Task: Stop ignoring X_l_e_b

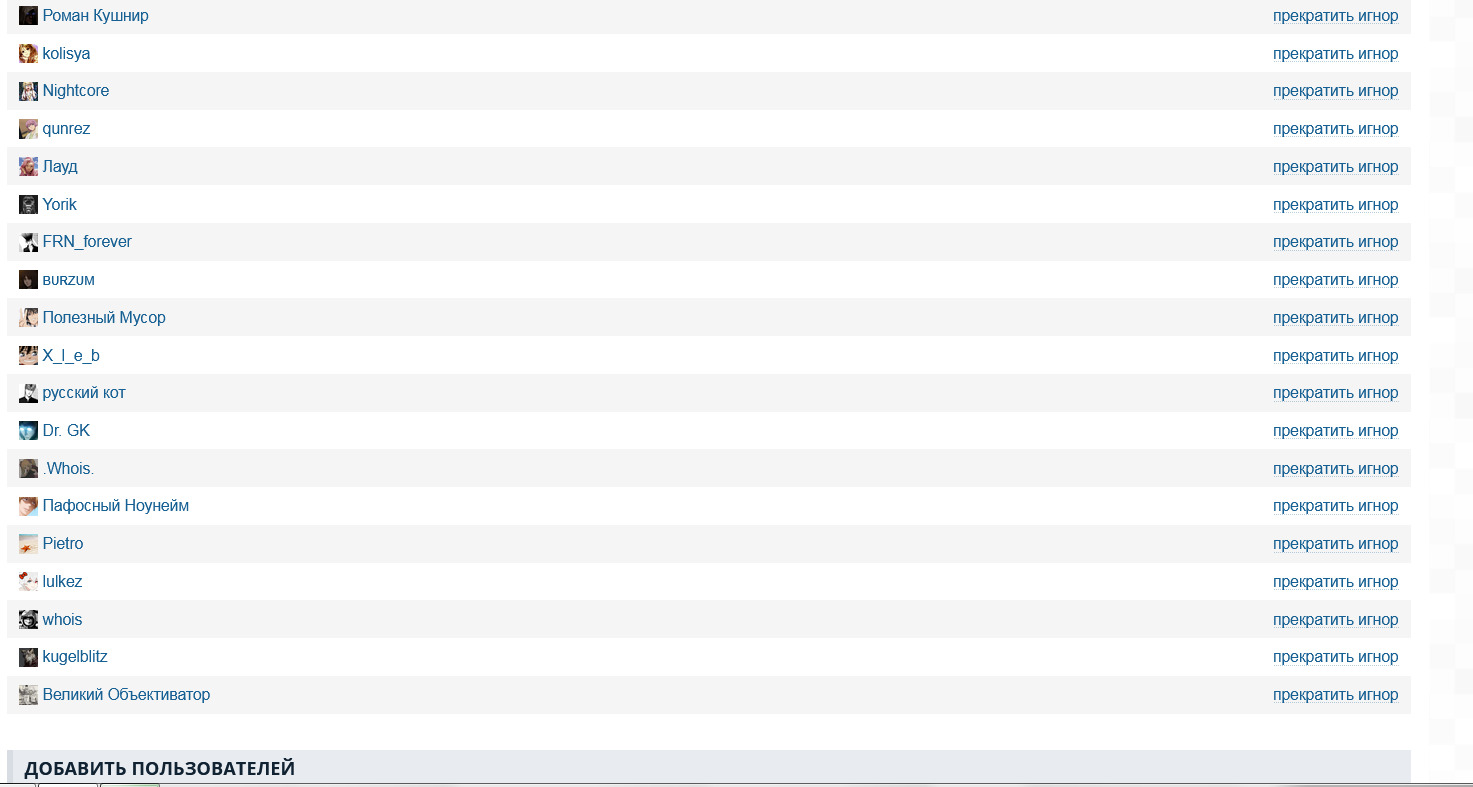Action: pos(1335,356)
